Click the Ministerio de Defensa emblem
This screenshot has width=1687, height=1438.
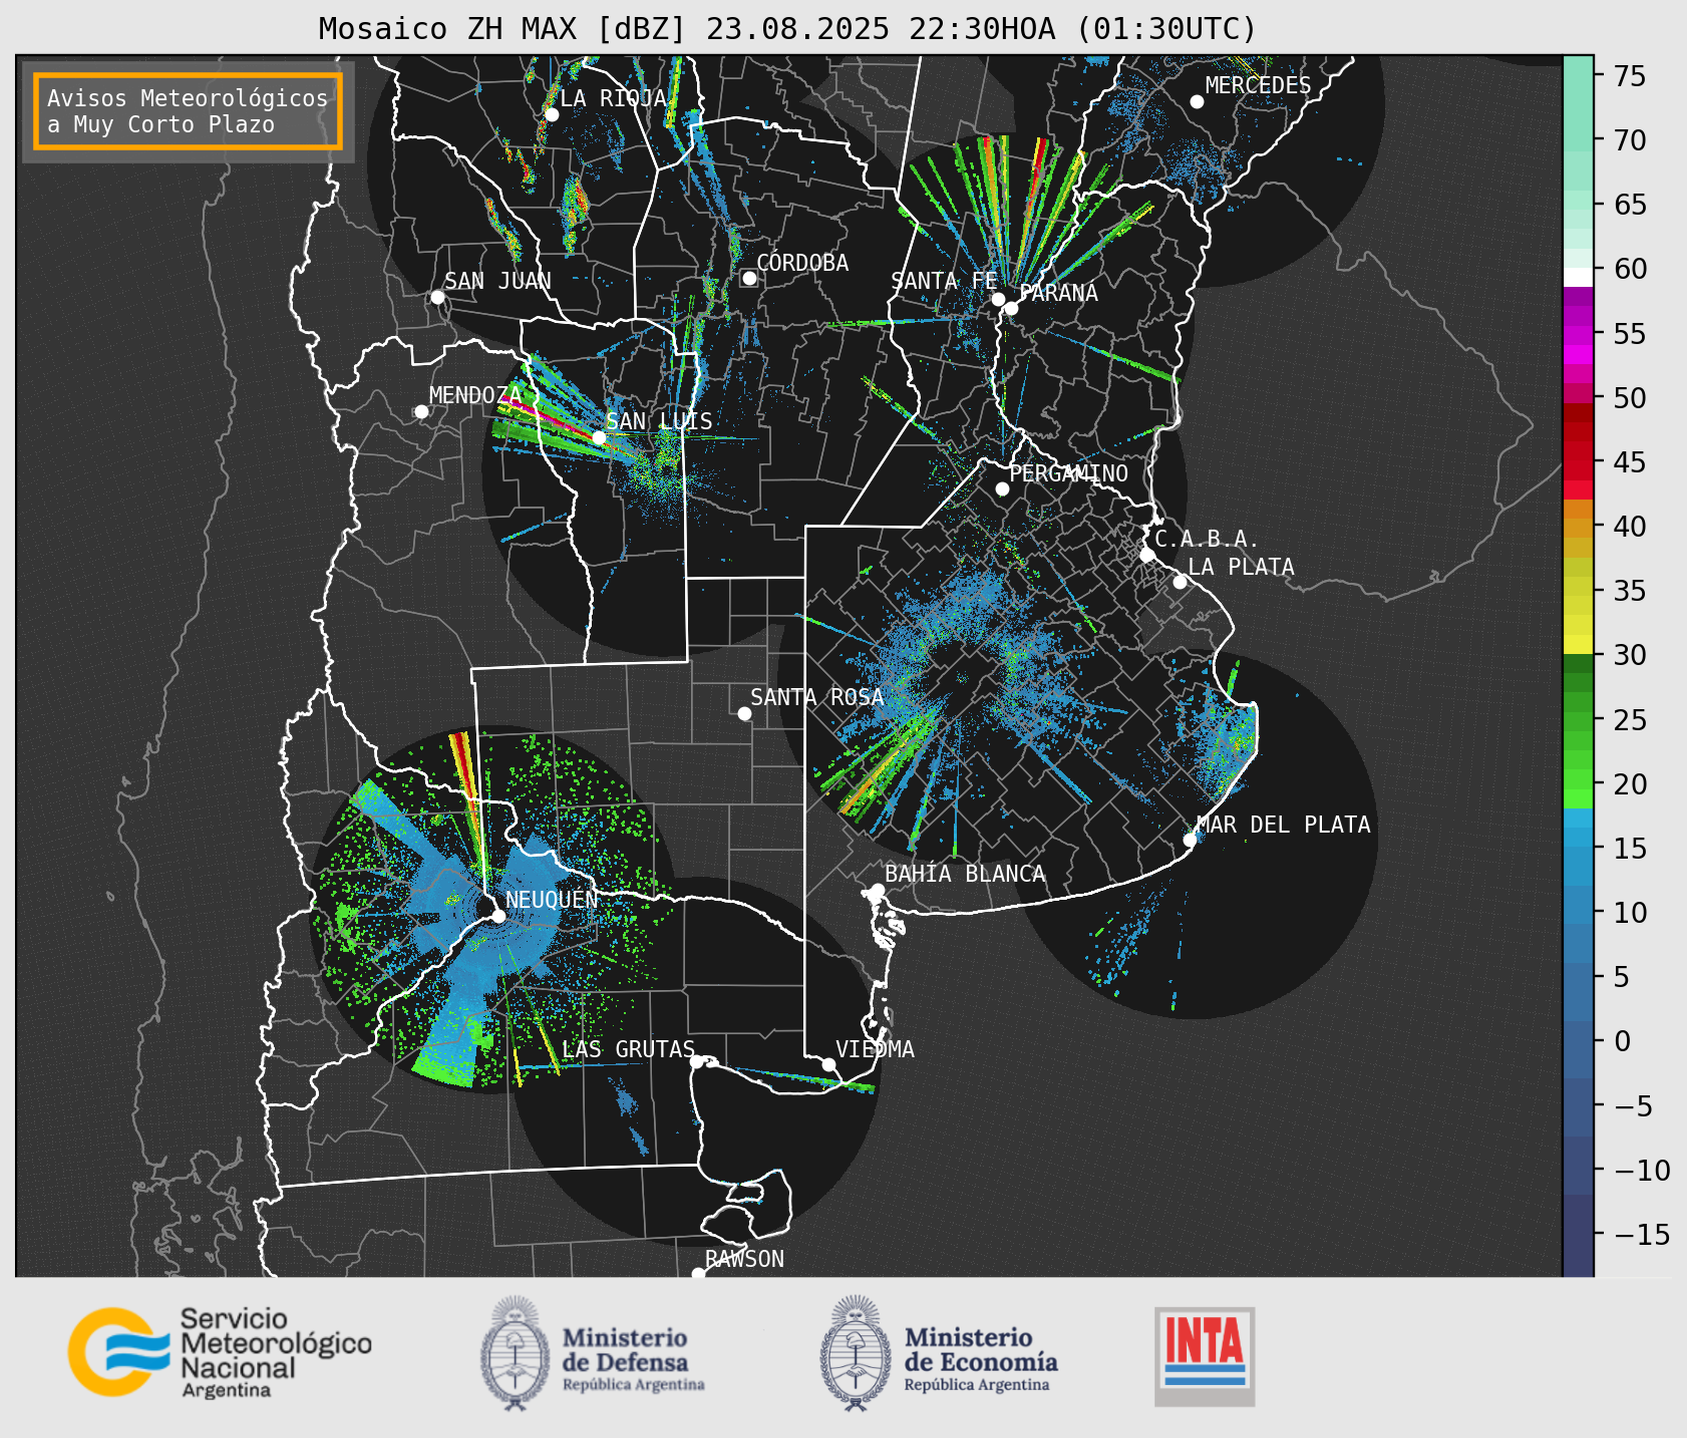point(515,1353)
